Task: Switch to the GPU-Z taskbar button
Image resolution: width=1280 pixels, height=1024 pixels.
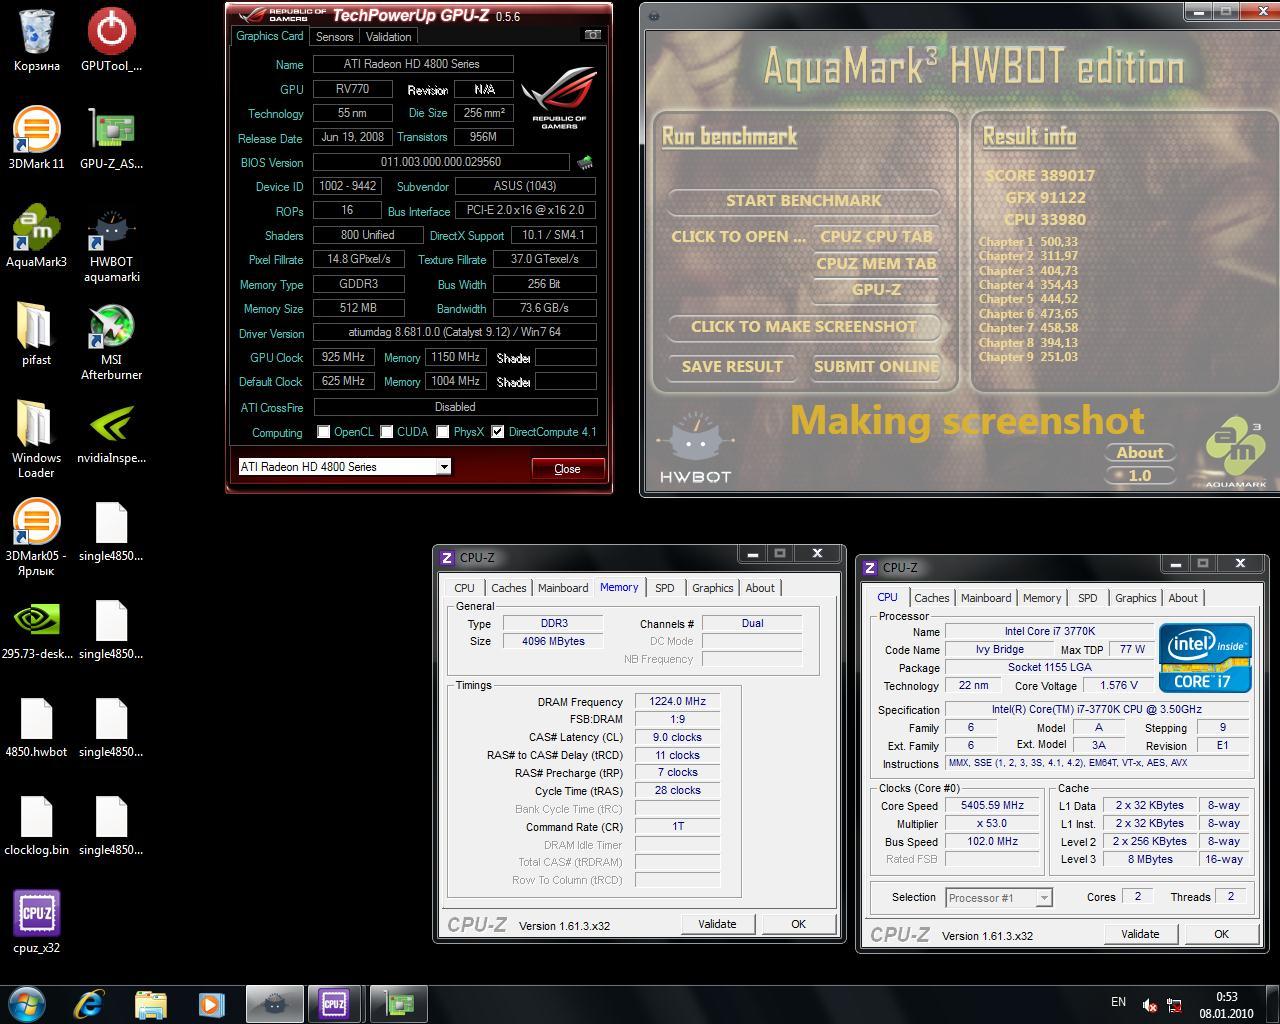Action: tap(399, 1003)
